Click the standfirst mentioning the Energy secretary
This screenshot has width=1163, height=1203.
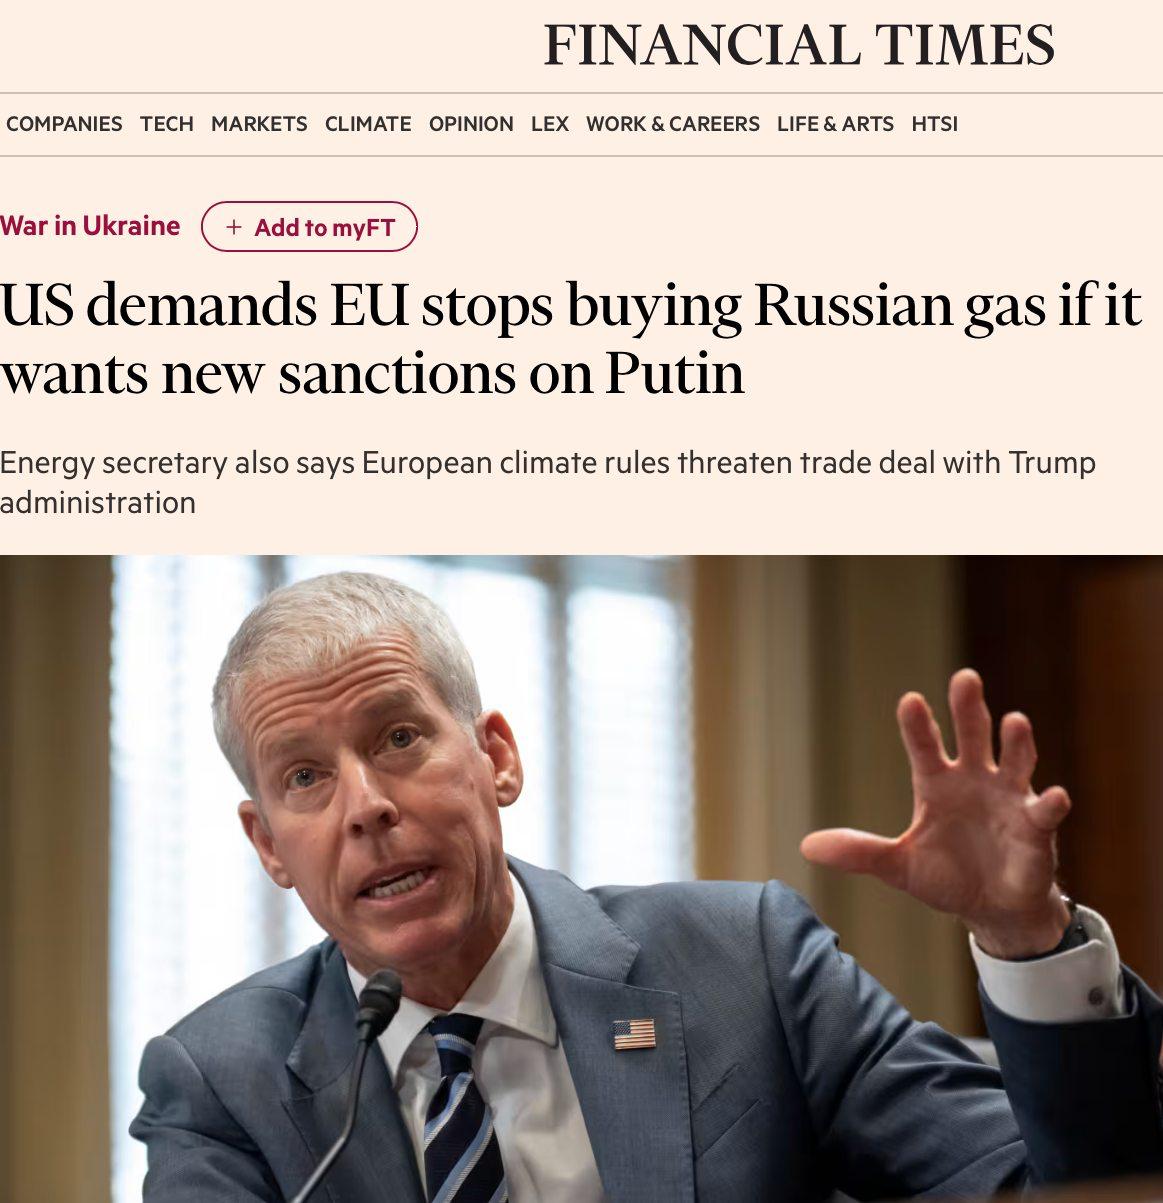click(547, 482)
